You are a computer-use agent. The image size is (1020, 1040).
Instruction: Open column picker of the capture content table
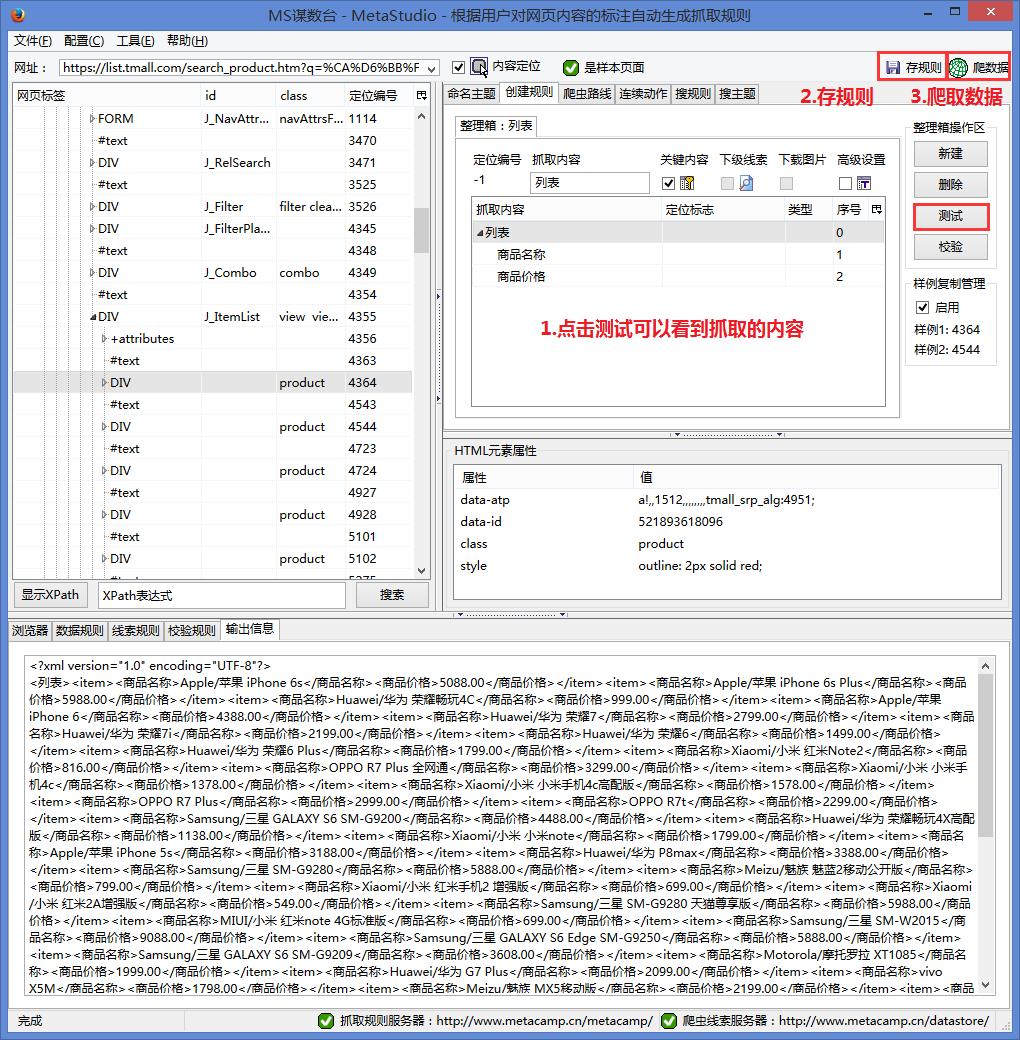coord(877,210)
